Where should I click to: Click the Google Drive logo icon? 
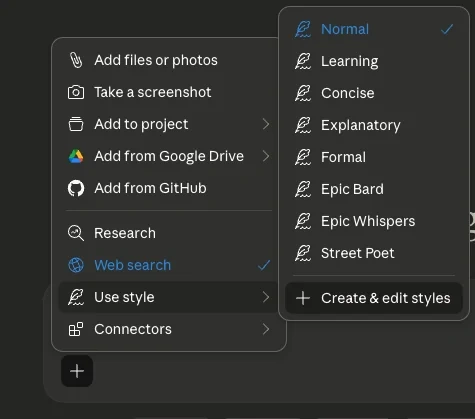76,156
